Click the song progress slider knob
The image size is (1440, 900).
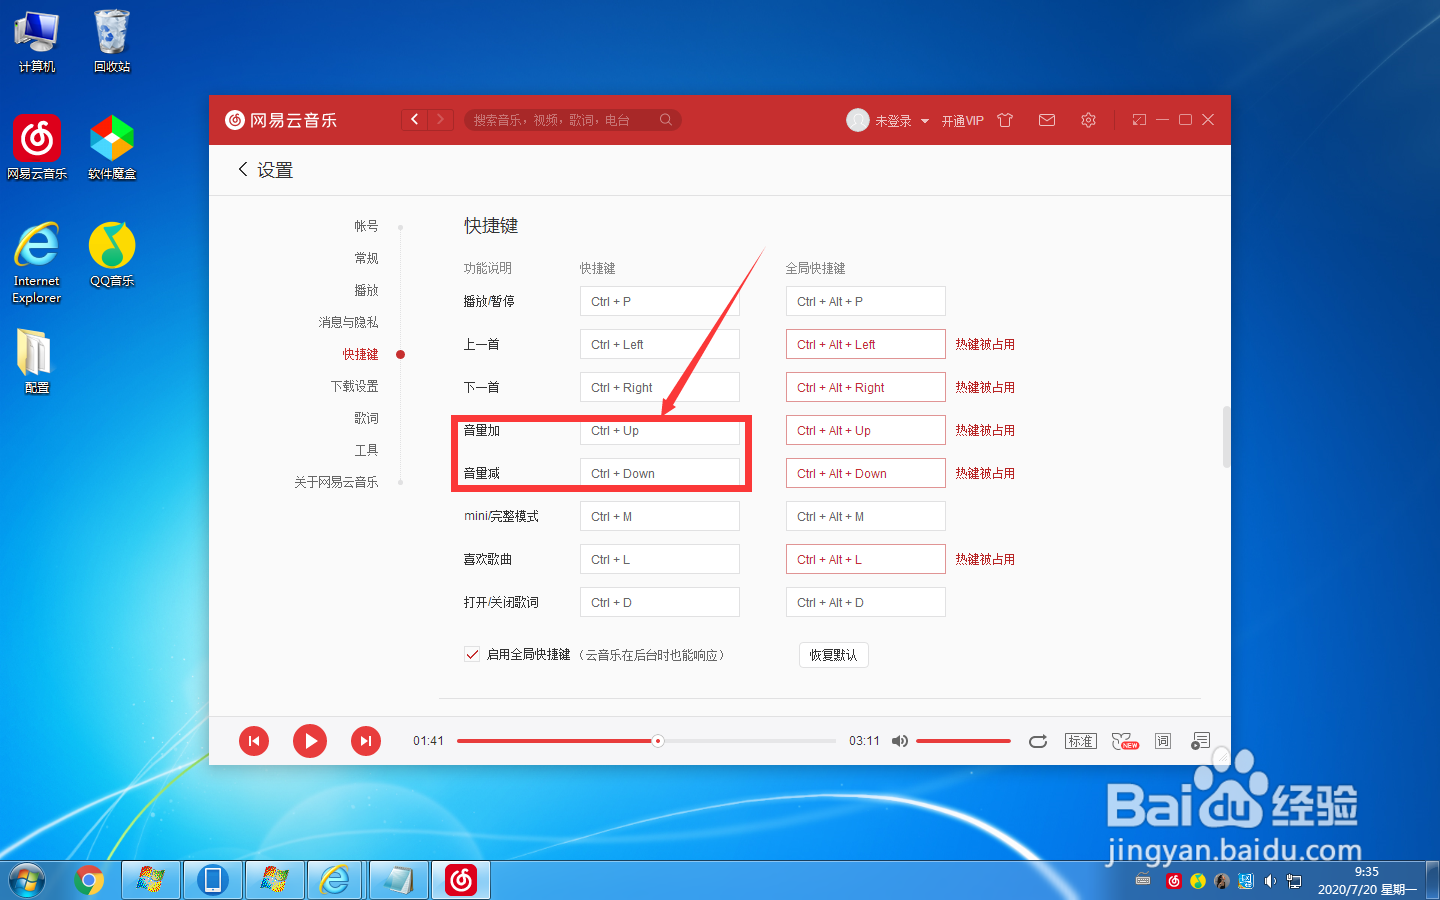[657, 741]
